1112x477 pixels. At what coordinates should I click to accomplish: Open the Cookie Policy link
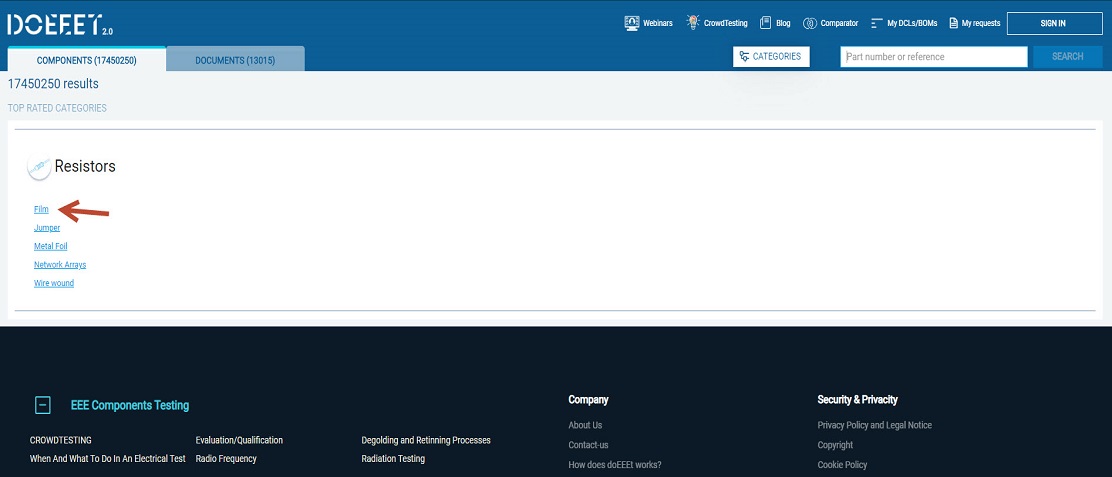click(842, 465)
